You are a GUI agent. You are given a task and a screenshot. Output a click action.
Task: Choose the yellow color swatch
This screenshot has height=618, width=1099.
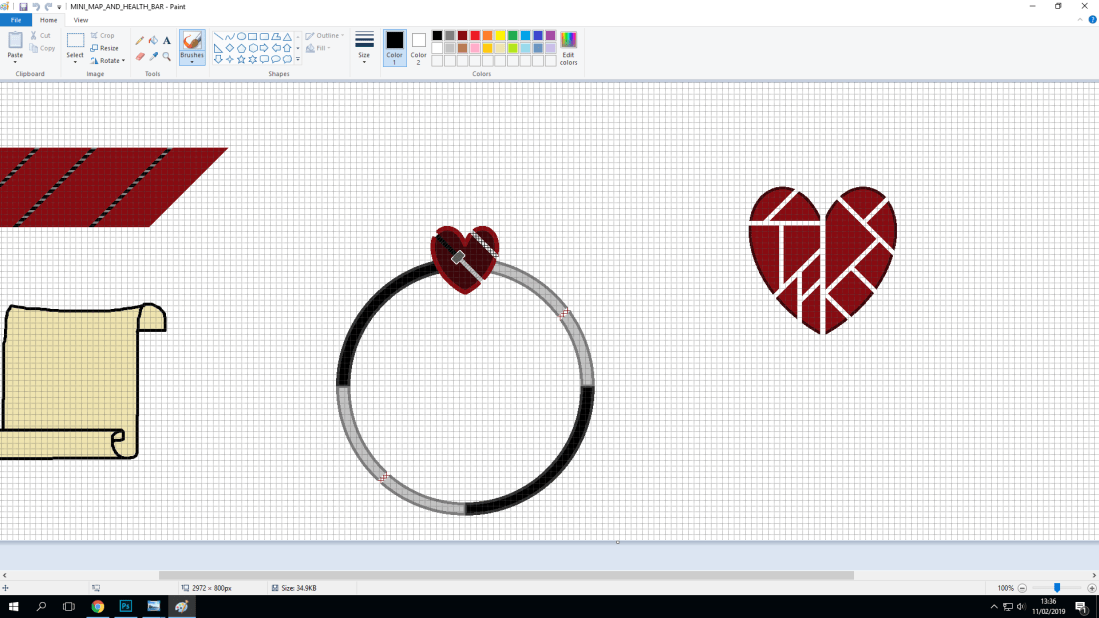tap(500, 36)
